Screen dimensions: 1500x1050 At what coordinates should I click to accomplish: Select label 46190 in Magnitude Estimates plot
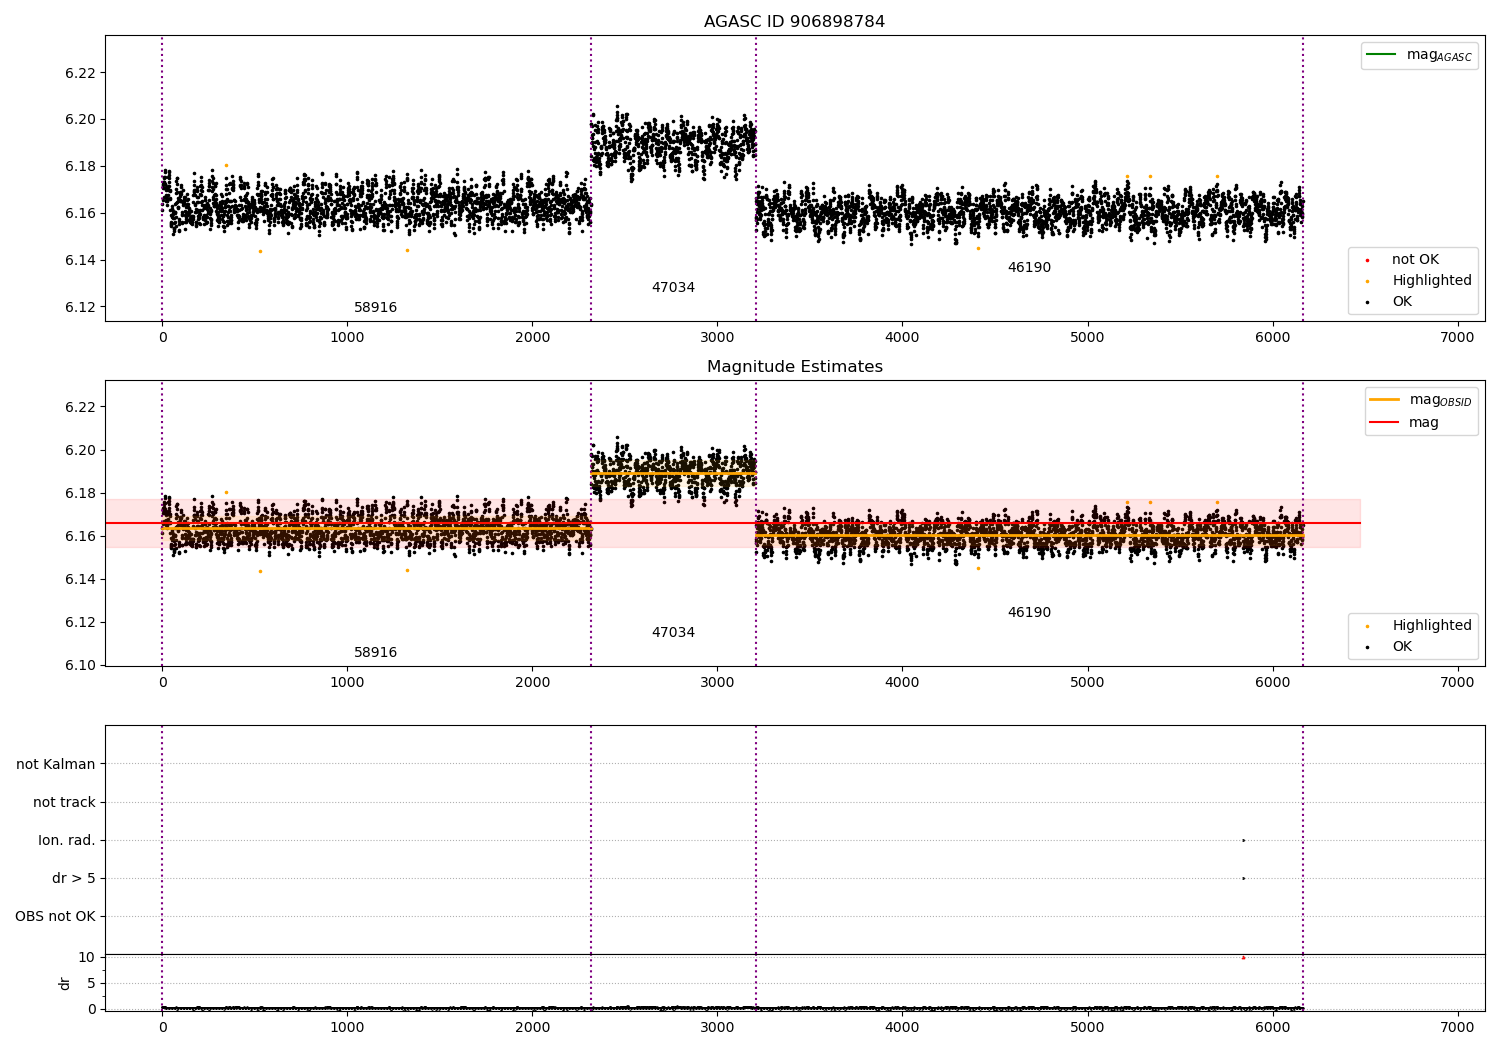click(1029, 612)
